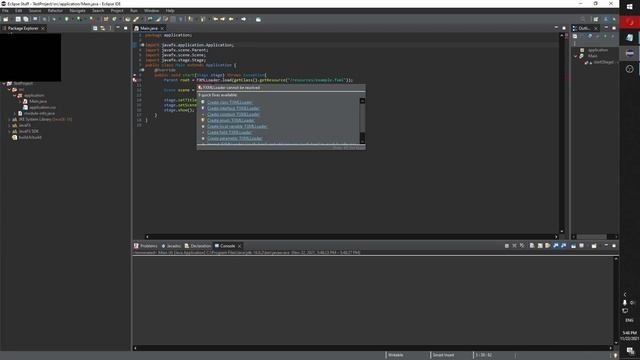Click the Console horizontal scrollbar
The width and height of the screenshot is (640, 360).
(x=373, y=348)
